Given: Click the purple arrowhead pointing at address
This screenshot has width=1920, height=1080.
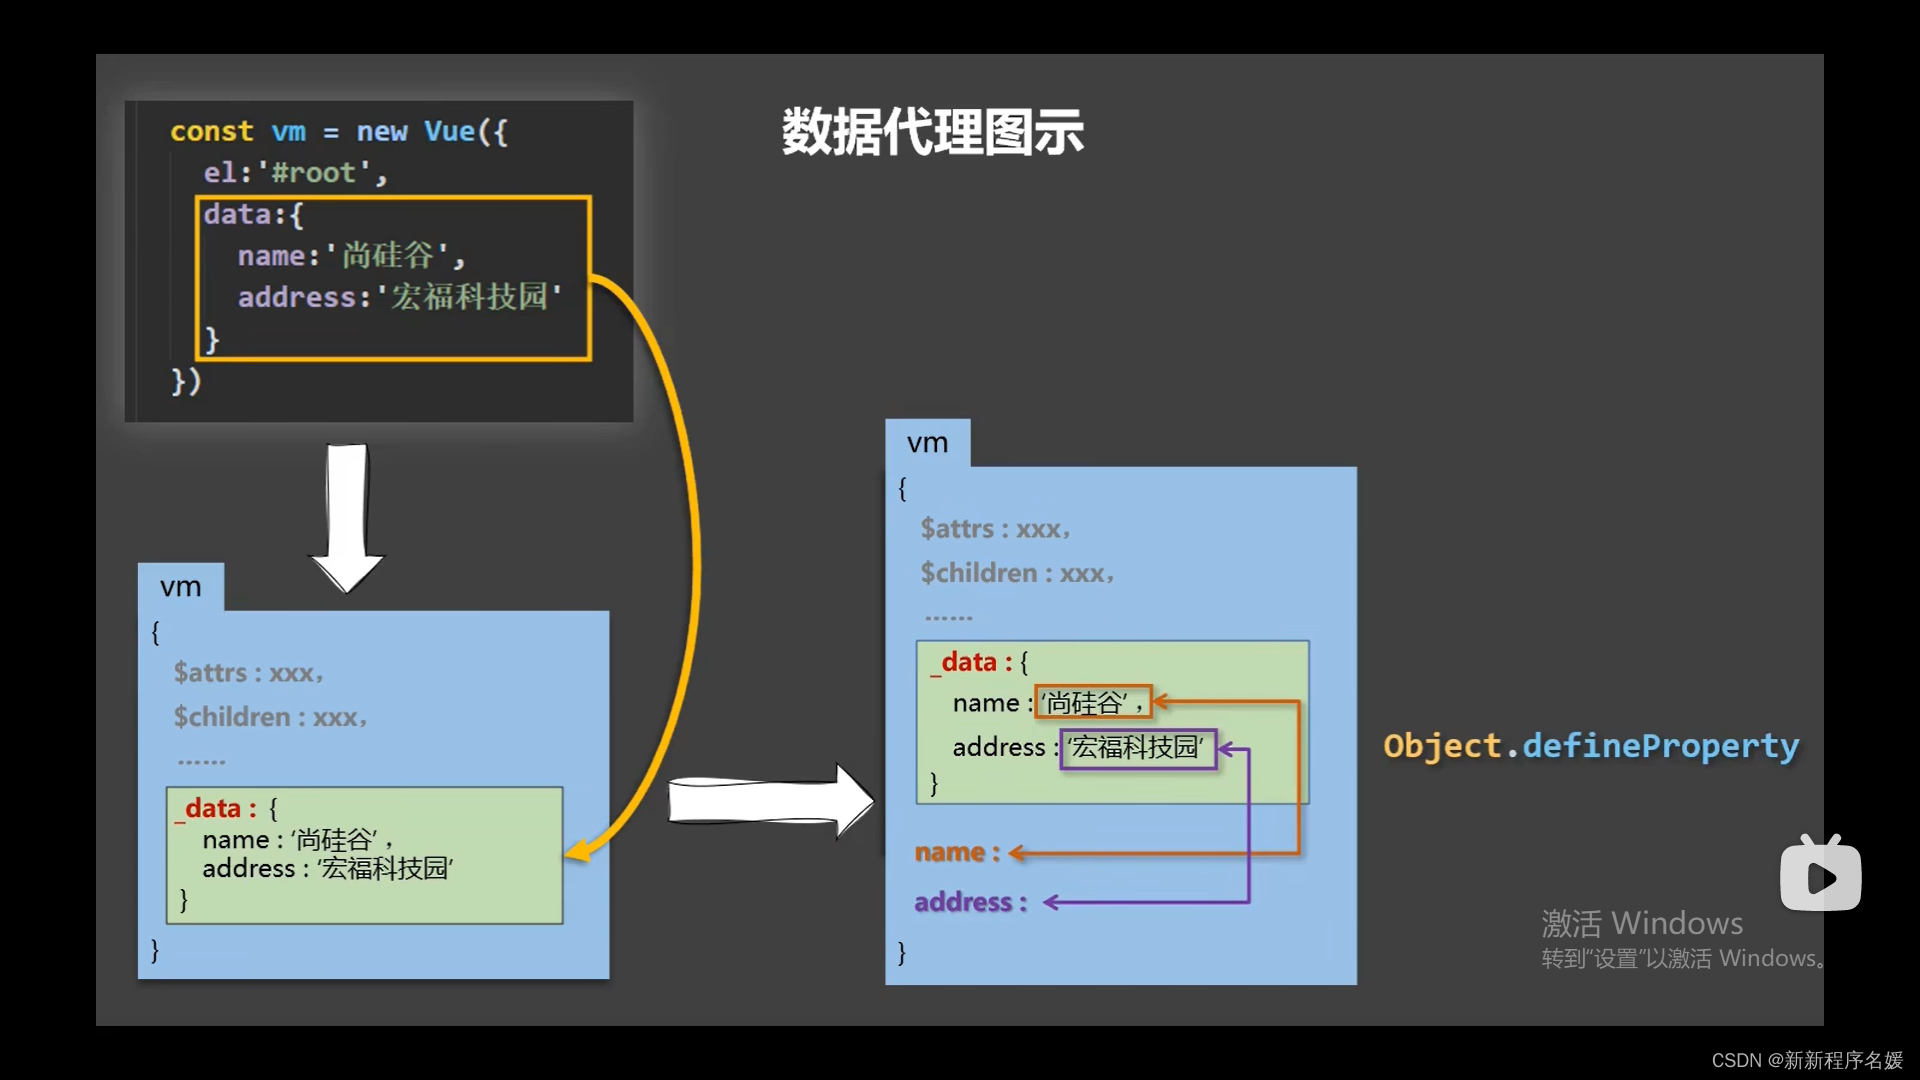Looking at the screenshot, I should pyautogui.click(x=1051, y=902).
